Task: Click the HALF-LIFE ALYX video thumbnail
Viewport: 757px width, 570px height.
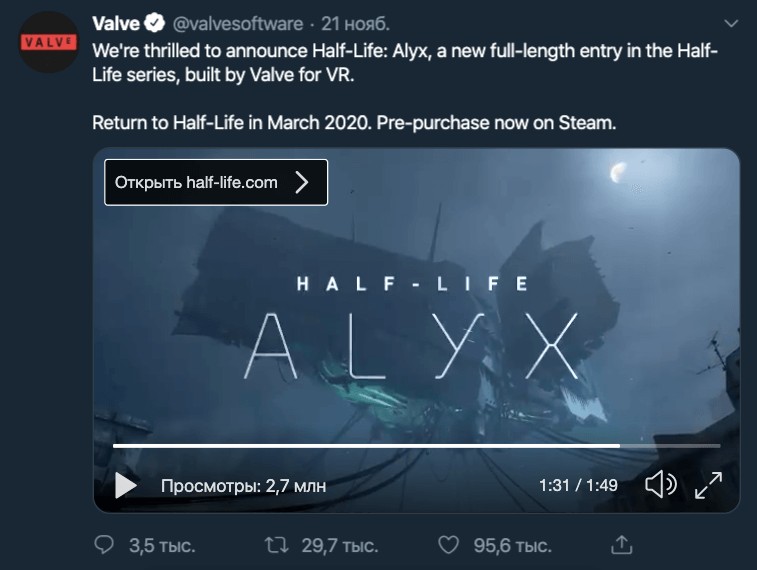Action: point(416,330)
